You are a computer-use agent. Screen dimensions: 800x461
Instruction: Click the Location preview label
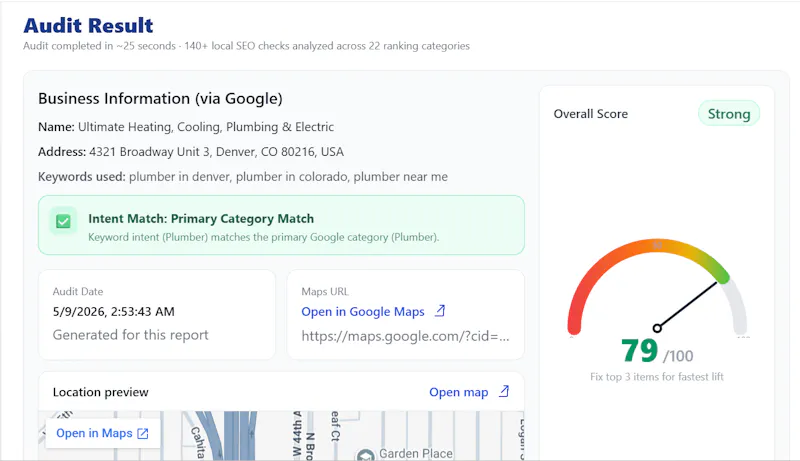coord(101,392)
